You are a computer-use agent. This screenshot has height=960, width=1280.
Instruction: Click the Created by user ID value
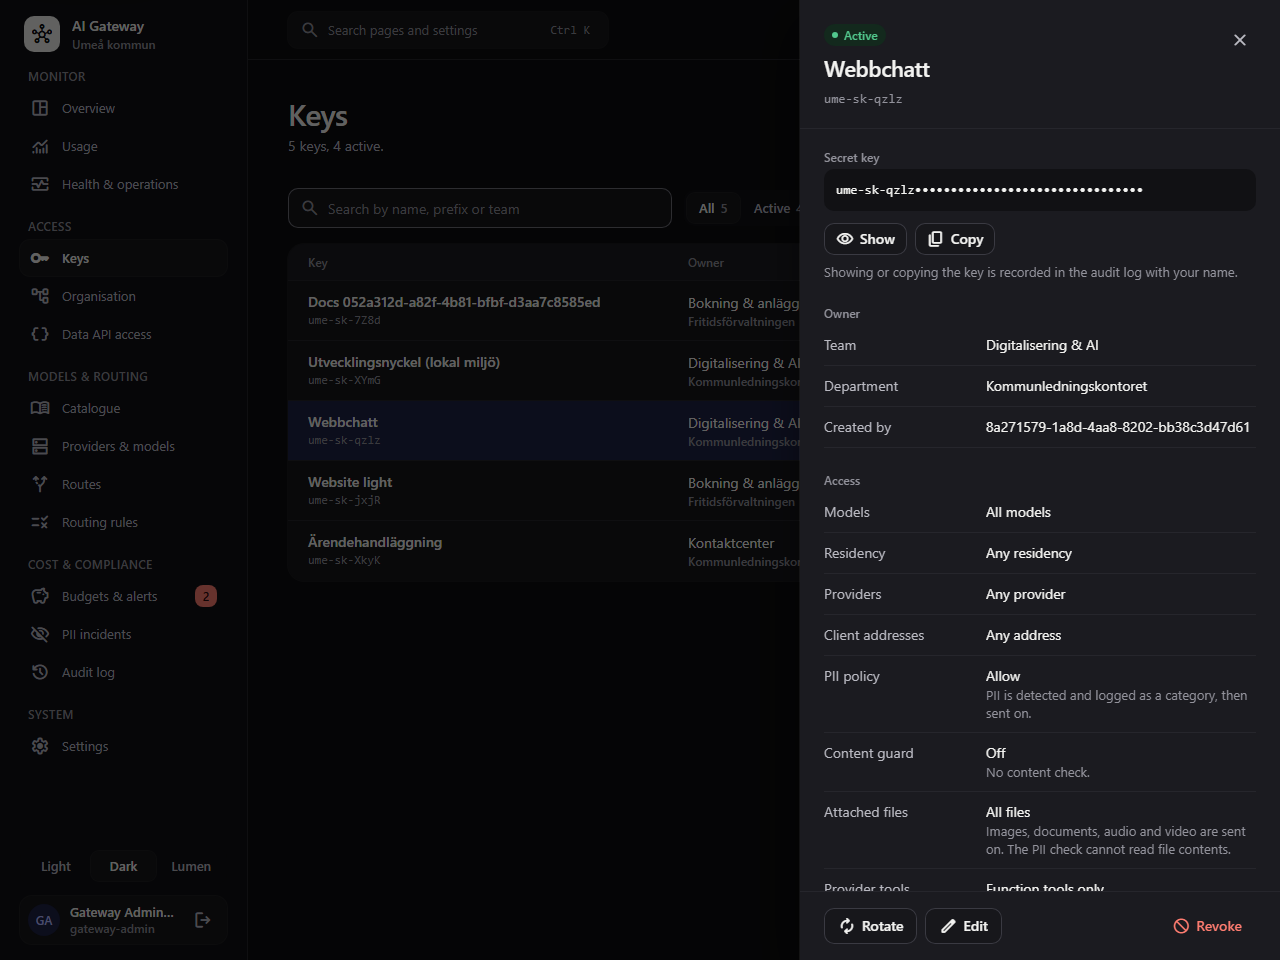click(1118, 427)
